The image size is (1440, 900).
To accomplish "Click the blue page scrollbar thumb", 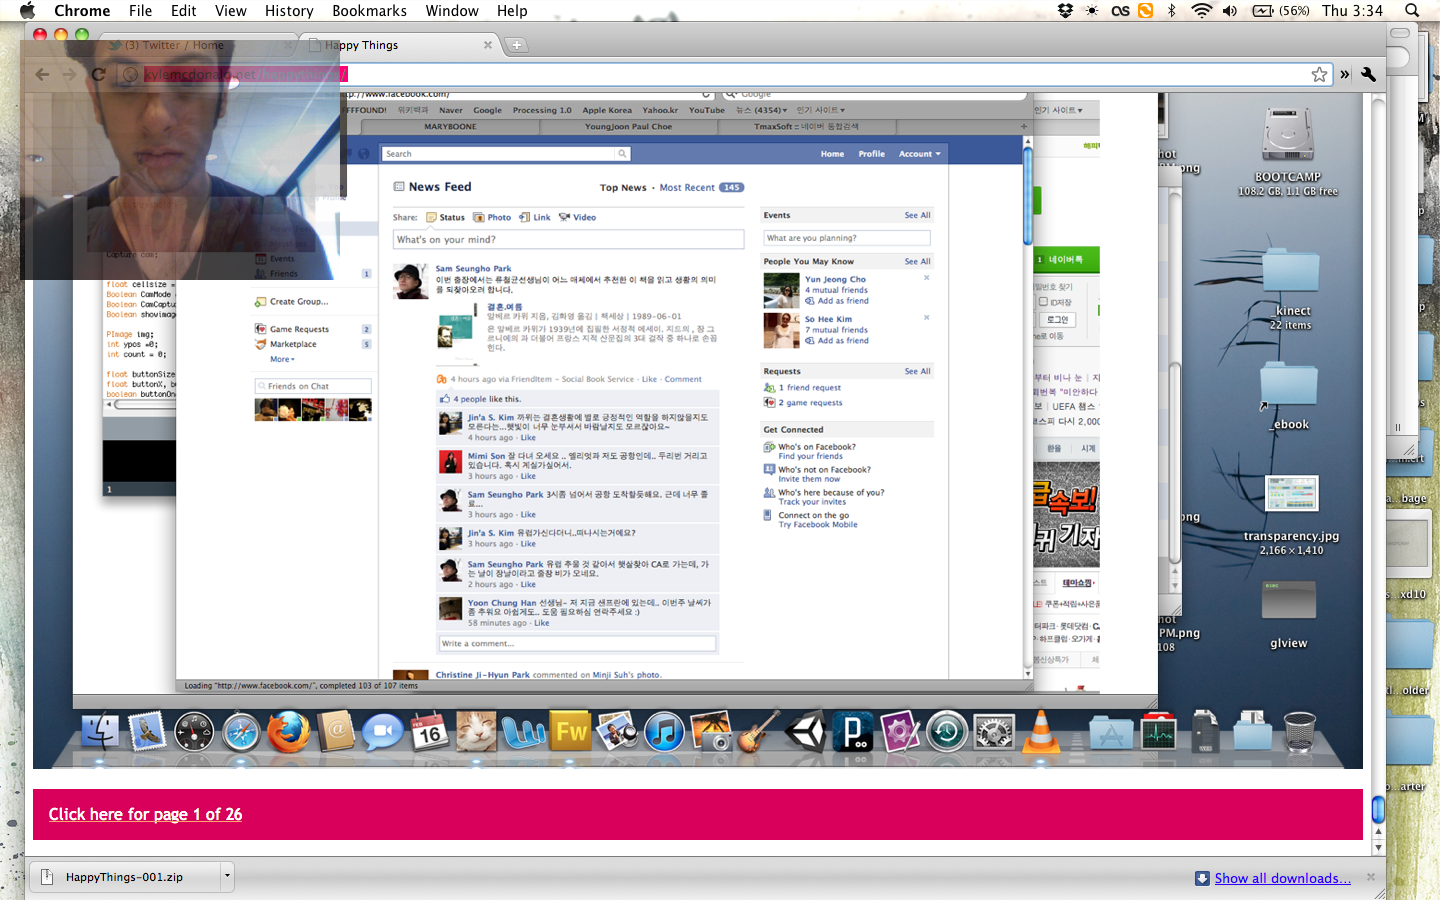I will pyautogui.click(x=1378, y=808).
